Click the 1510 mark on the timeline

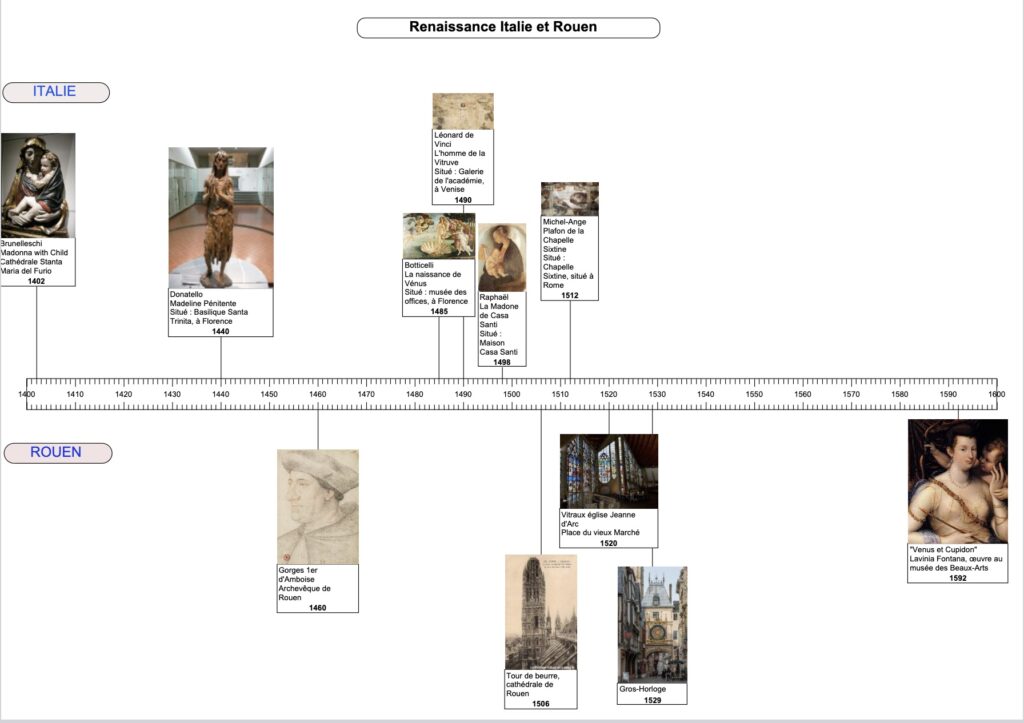pos(560,394)
